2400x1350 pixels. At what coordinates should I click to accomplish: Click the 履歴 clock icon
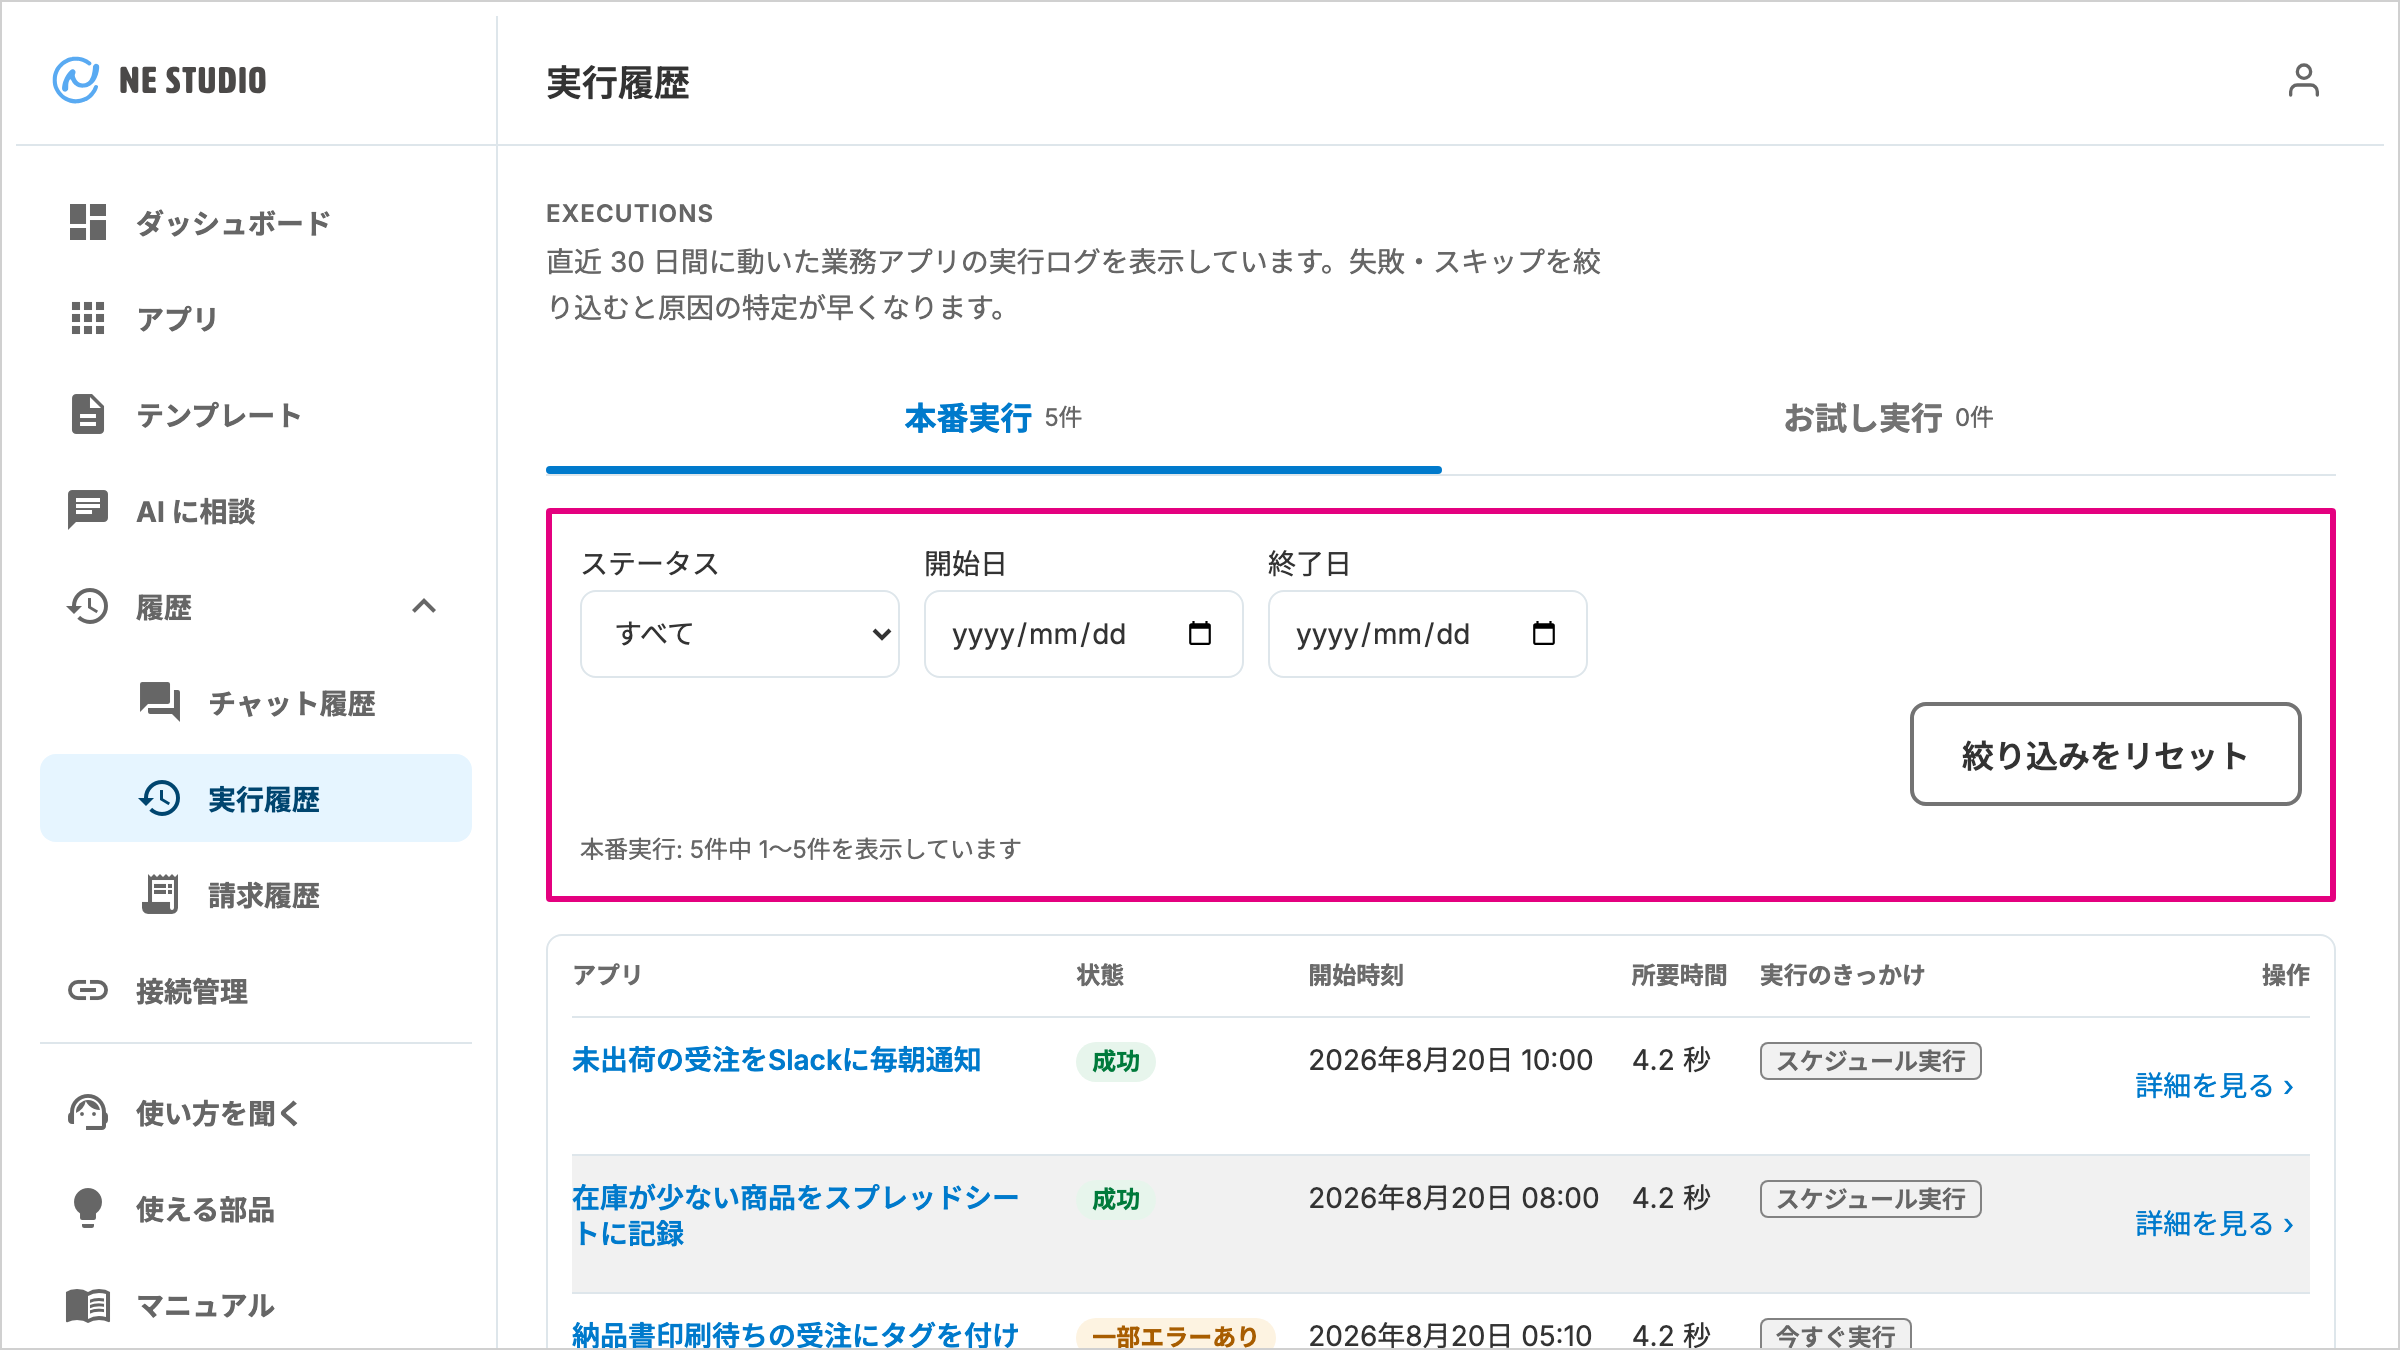(88, 606)
